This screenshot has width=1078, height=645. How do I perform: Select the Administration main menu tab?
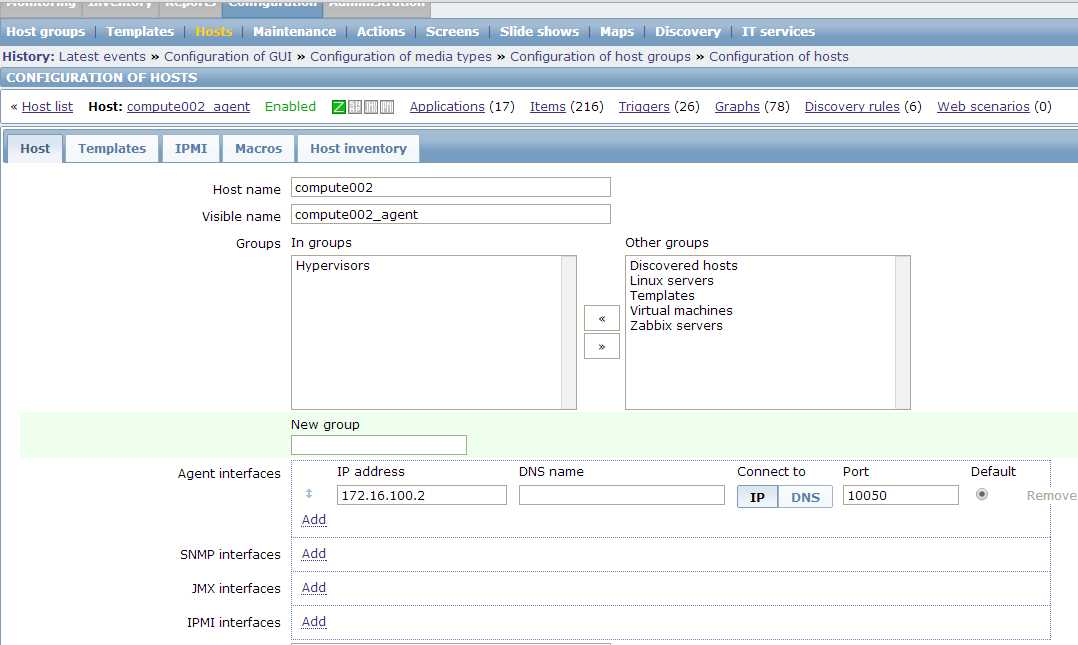click(x=377, y=6)
